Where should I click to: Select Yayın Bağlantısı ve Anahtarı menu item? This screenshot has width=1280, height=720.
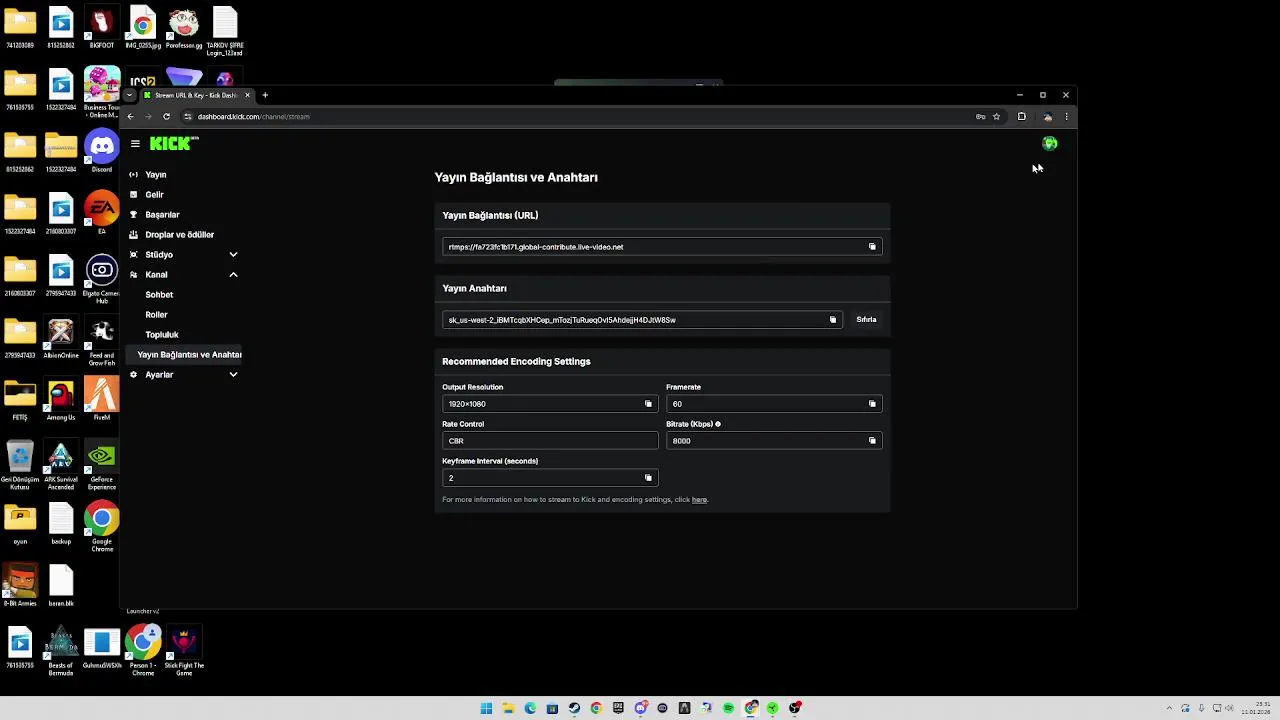tap(185, 355)
